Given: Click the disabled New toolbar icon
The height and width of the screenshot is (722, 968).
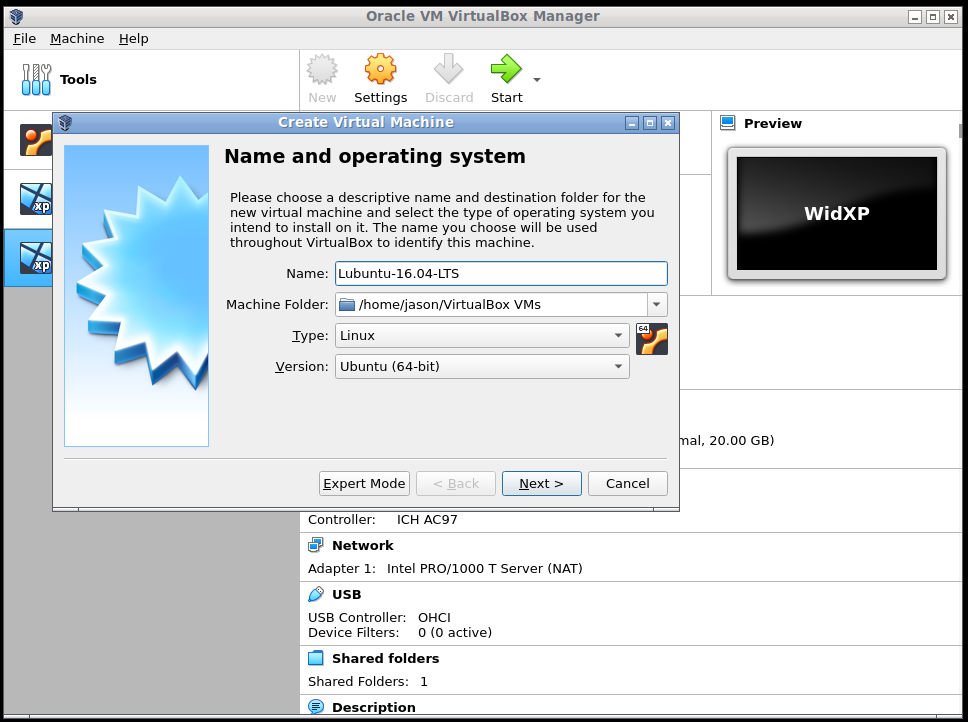Looking at the screenshot, I should 322,69.
